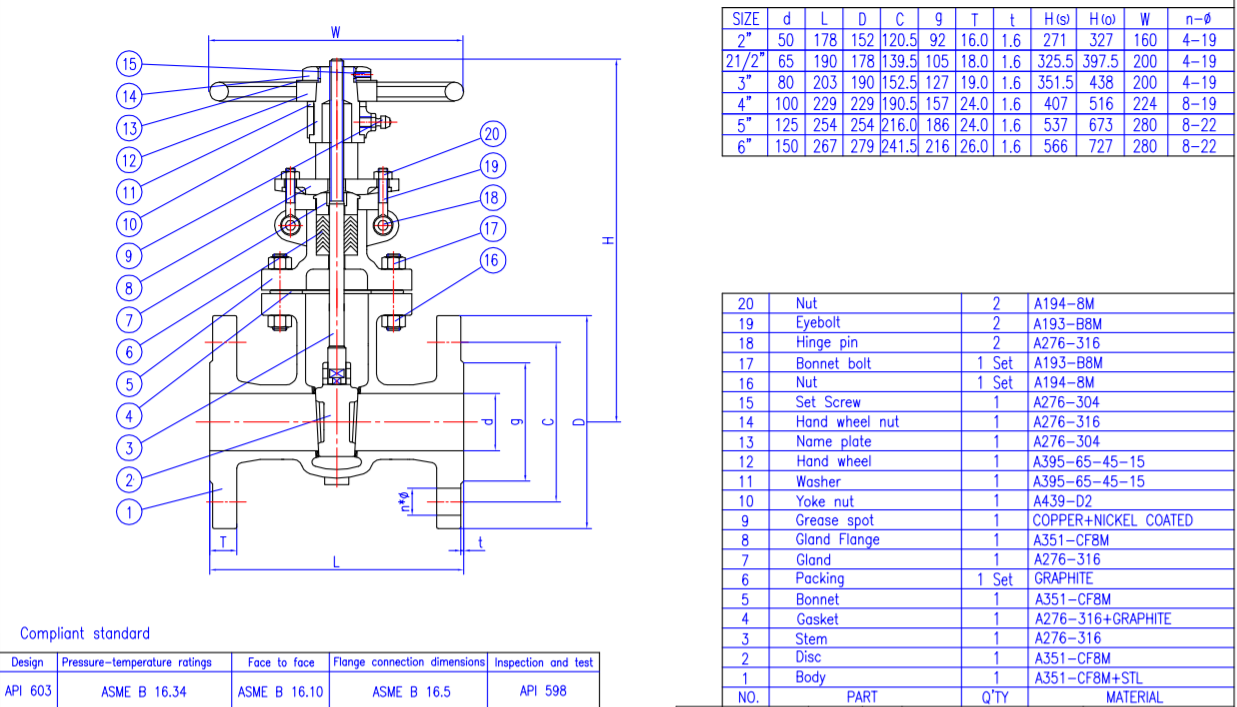Click callout circle number 12
Image resolution: width=1237 pixels, height=707 pixels.
tap(128, 160)
